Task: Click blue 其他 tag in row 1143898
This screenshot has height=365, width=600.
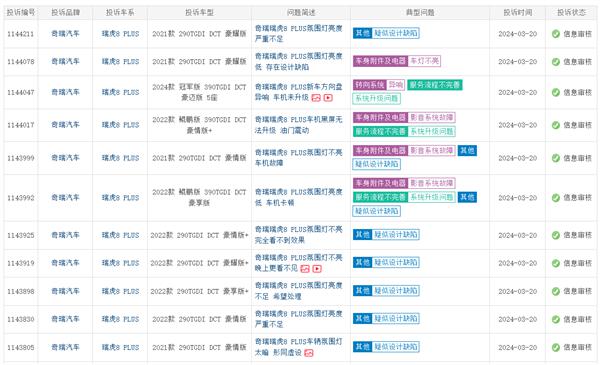Action: [x=362, y=291]
